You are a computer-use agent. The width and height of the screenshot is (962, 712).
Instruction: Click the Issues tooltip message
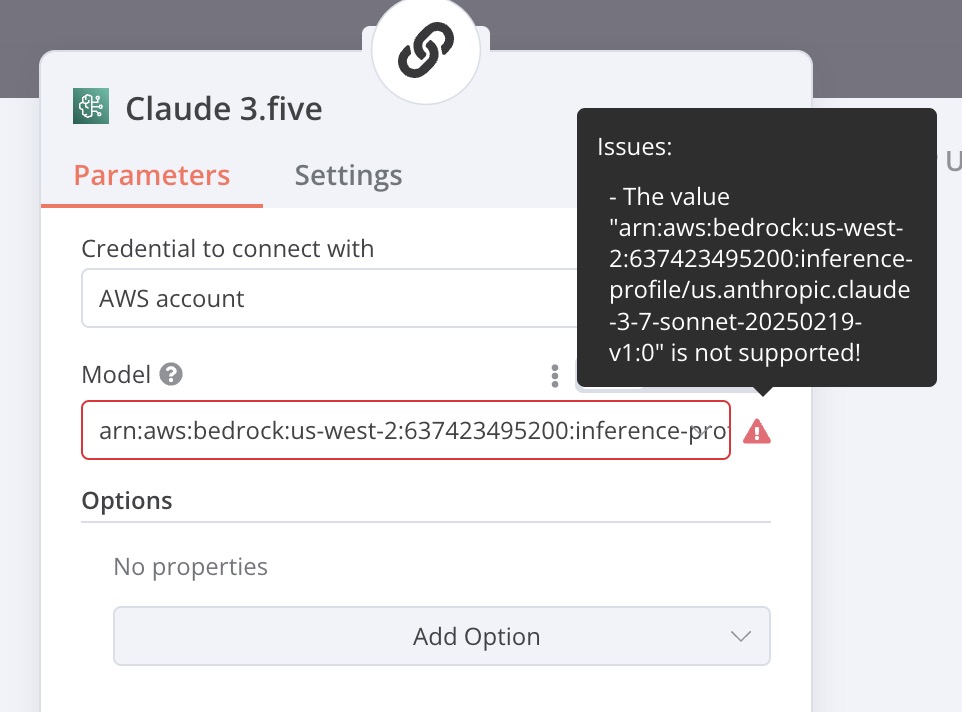click(x=756, y=248)
